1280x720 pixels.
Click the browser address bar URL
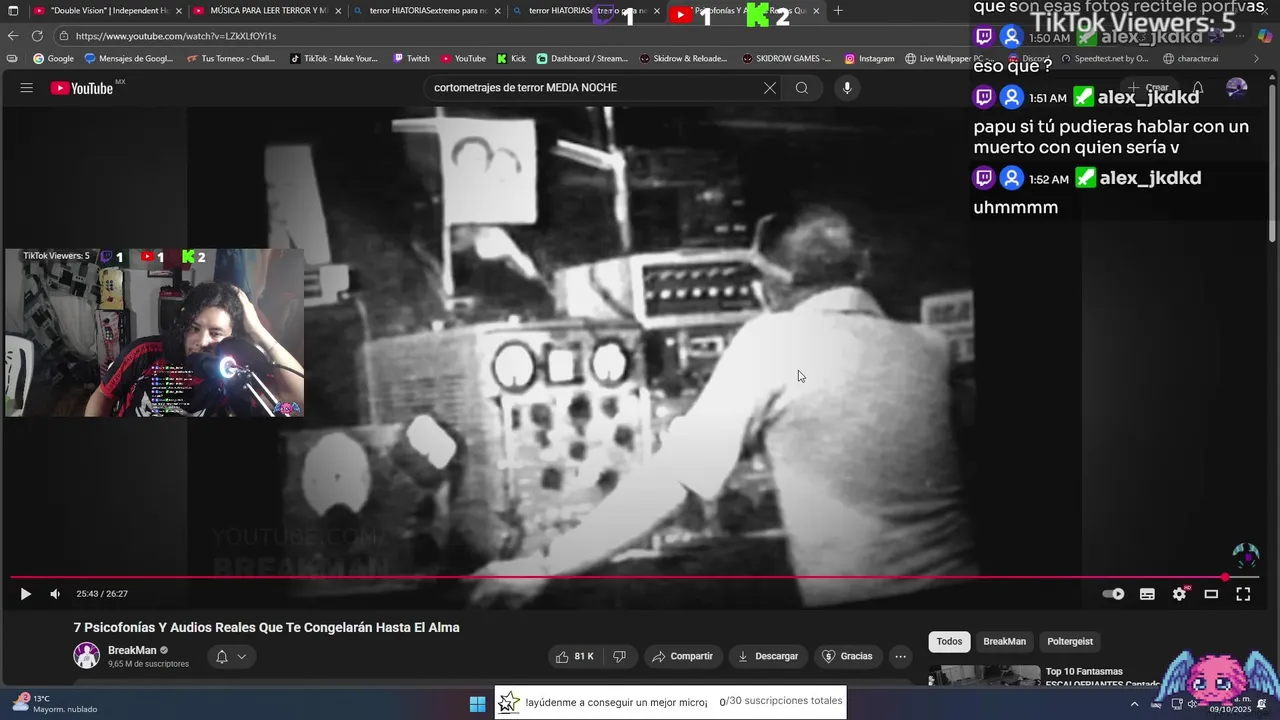(x=176, y=36)
